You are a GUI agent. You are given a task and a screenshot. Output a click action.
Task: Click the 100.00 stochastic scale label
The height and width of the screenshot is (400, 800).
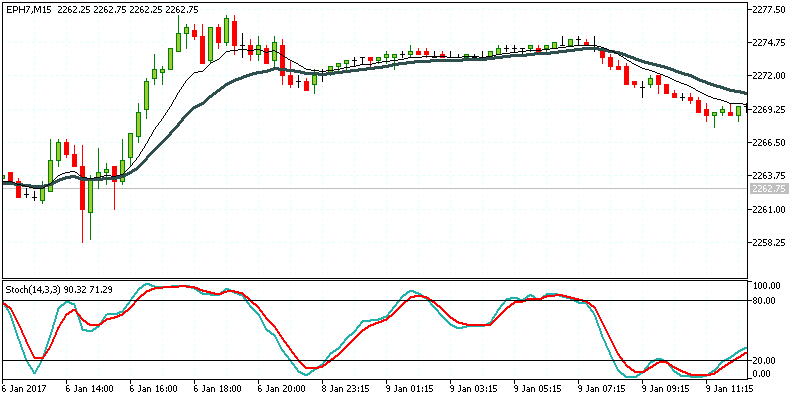[x=768, y=286]
